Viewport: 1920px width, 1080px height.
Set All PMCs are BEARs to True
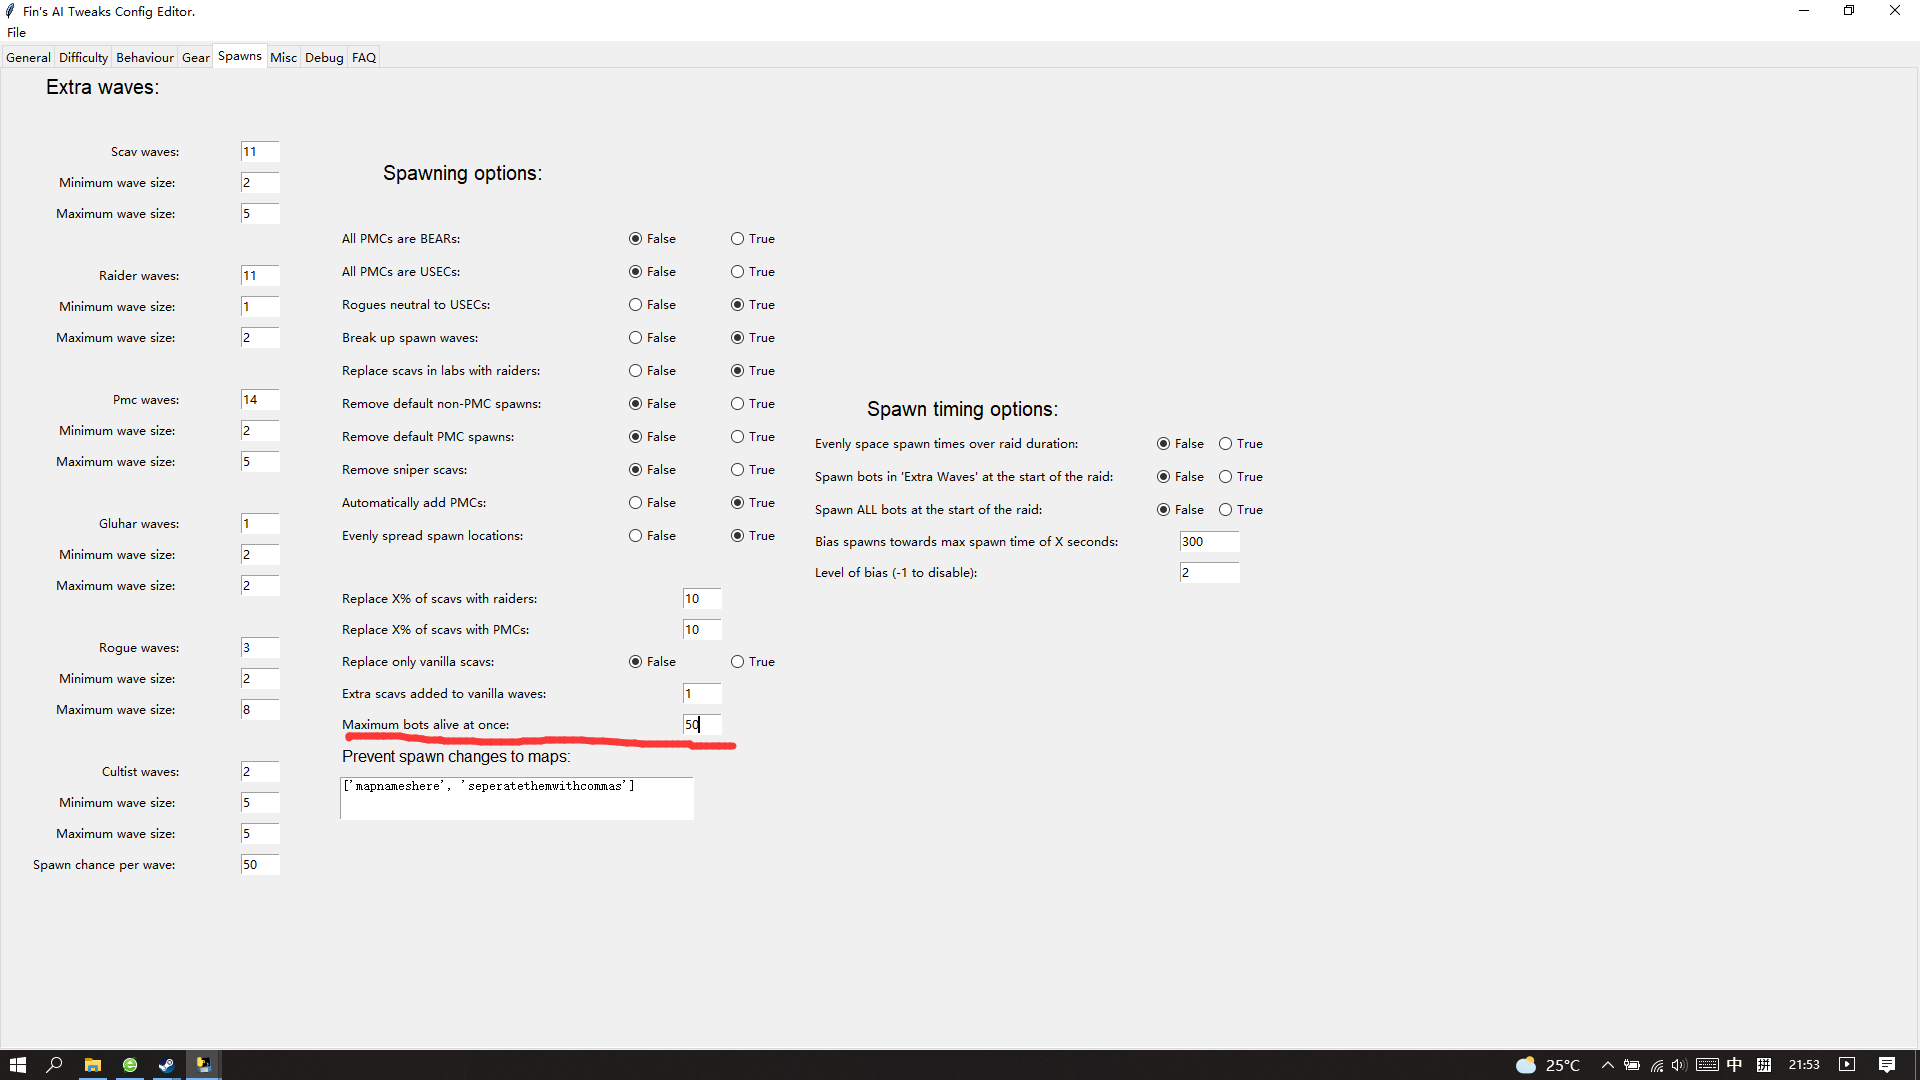[737, 239]
